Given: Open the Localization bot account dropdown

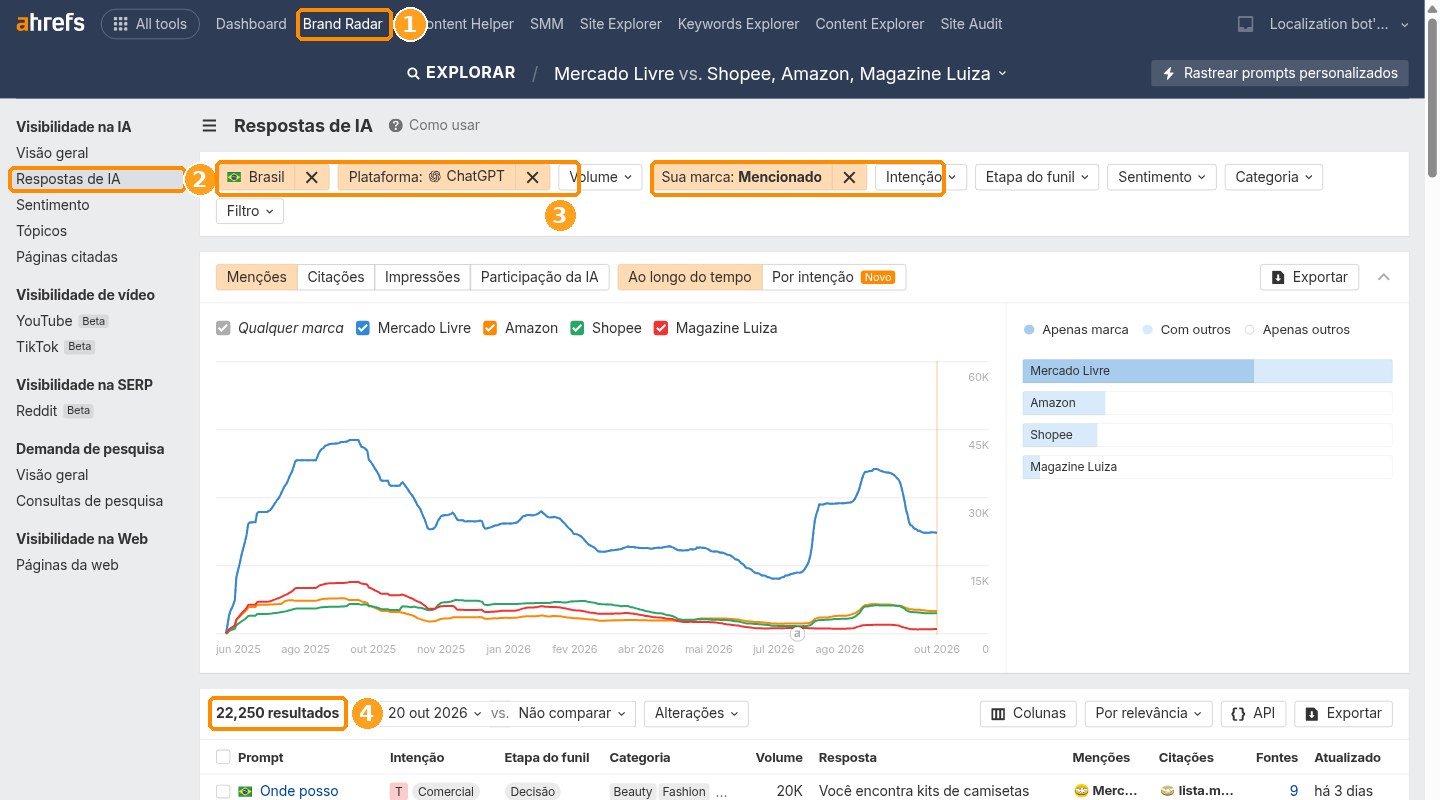Looking at the screenshot, I should click(x=1338, y=24).
